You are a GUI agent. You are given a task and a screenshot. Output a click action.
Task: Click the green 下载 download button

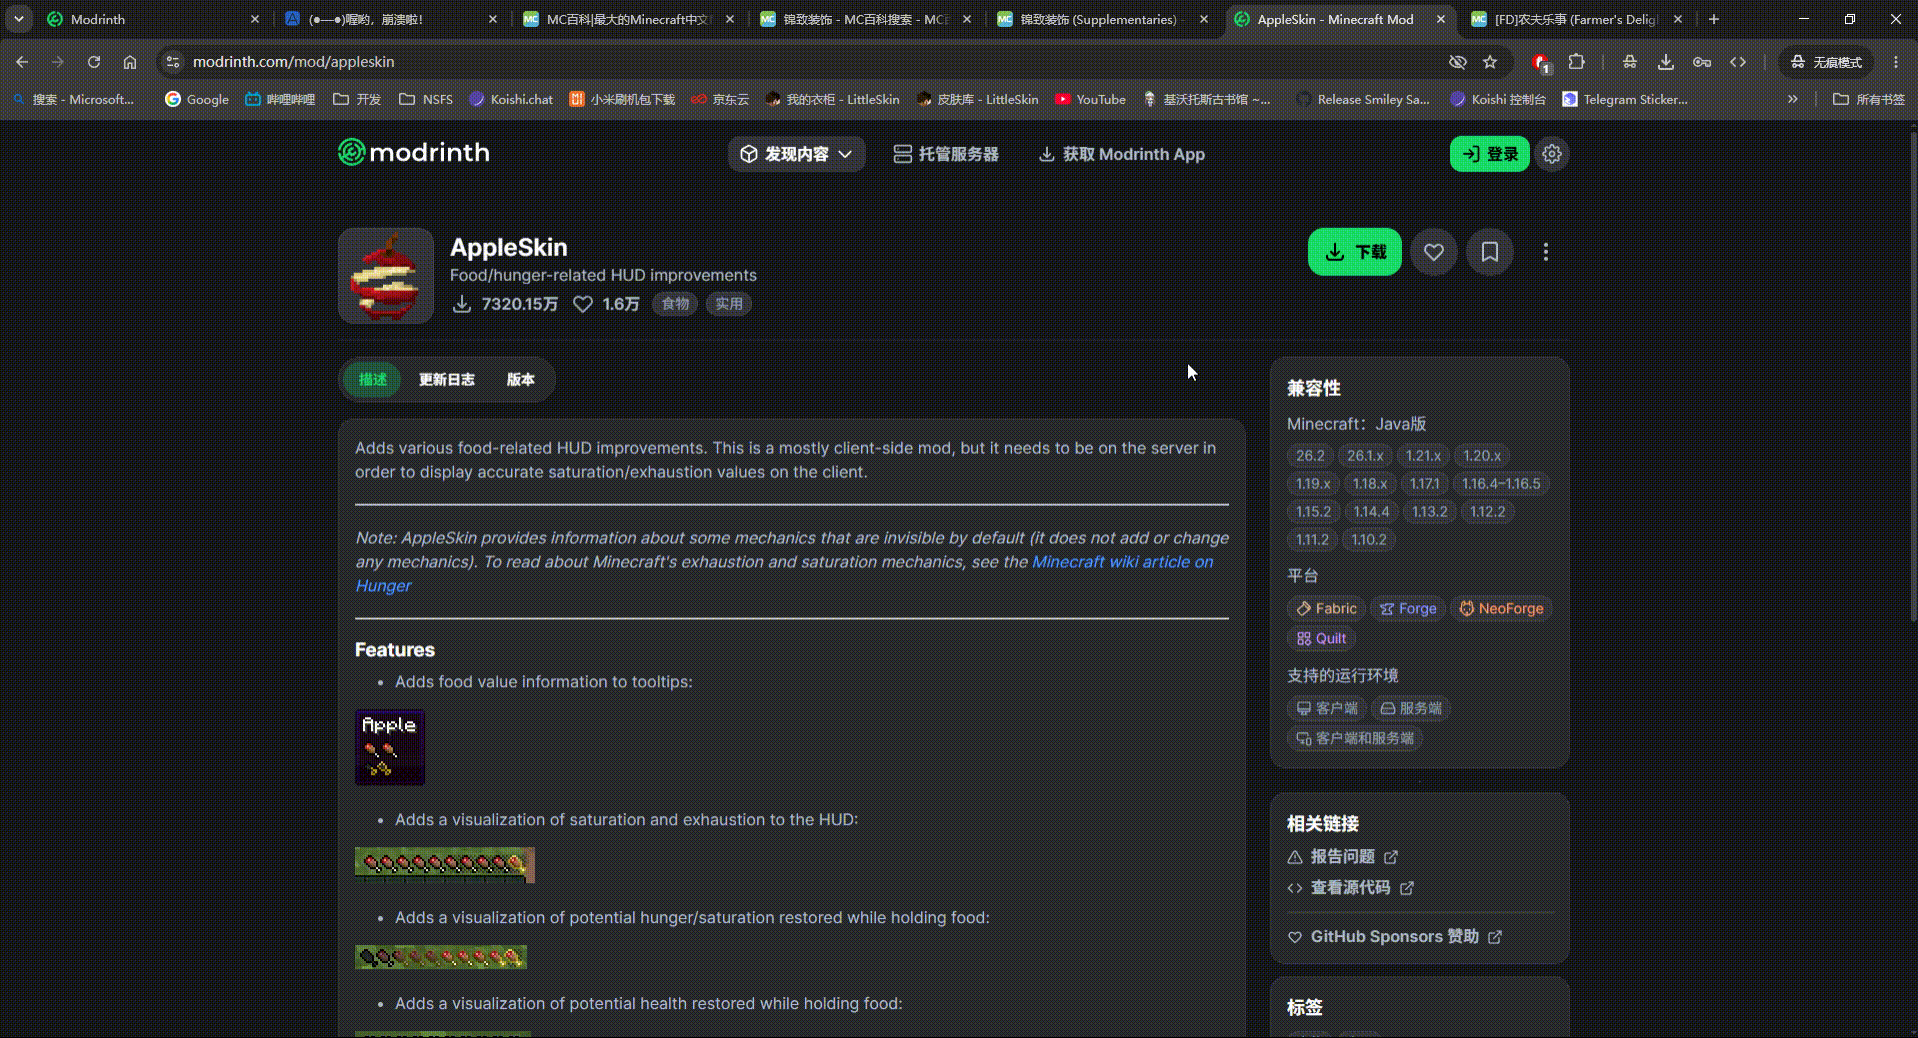click(x=1355, y=252)
